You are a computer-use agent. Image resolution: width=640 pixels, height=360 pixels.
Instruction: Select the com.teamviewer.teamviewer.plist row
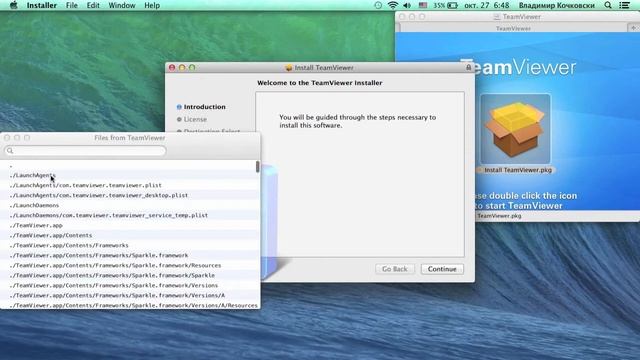tap(130, 185)
